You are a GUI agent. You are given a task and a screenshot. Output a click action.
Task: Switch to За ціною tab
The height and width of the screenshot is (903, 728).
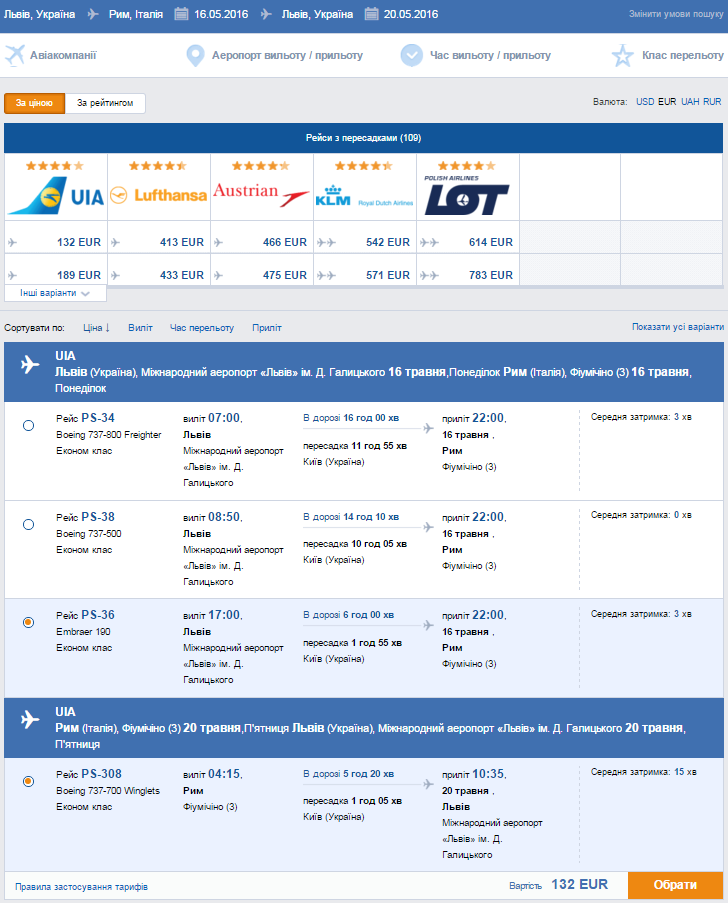35,103
